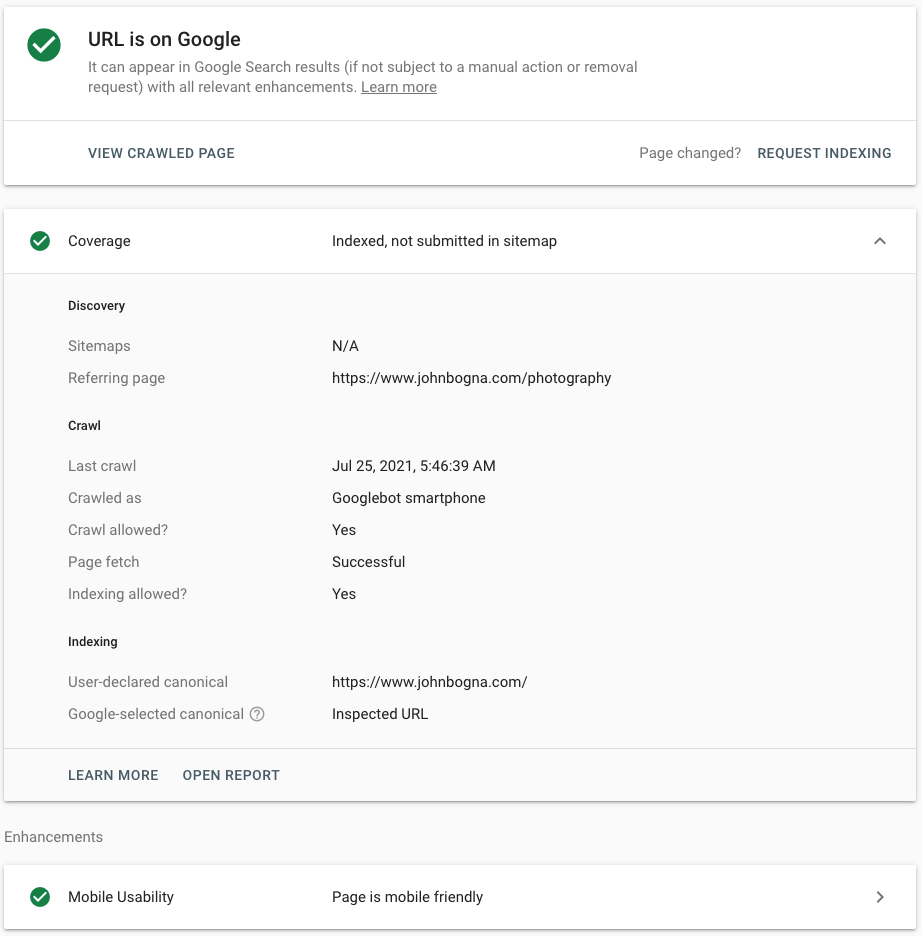This screenshot has width=922, height=936.
Task: Click the green check icon next to Coverage
Action: coord(40,241)
